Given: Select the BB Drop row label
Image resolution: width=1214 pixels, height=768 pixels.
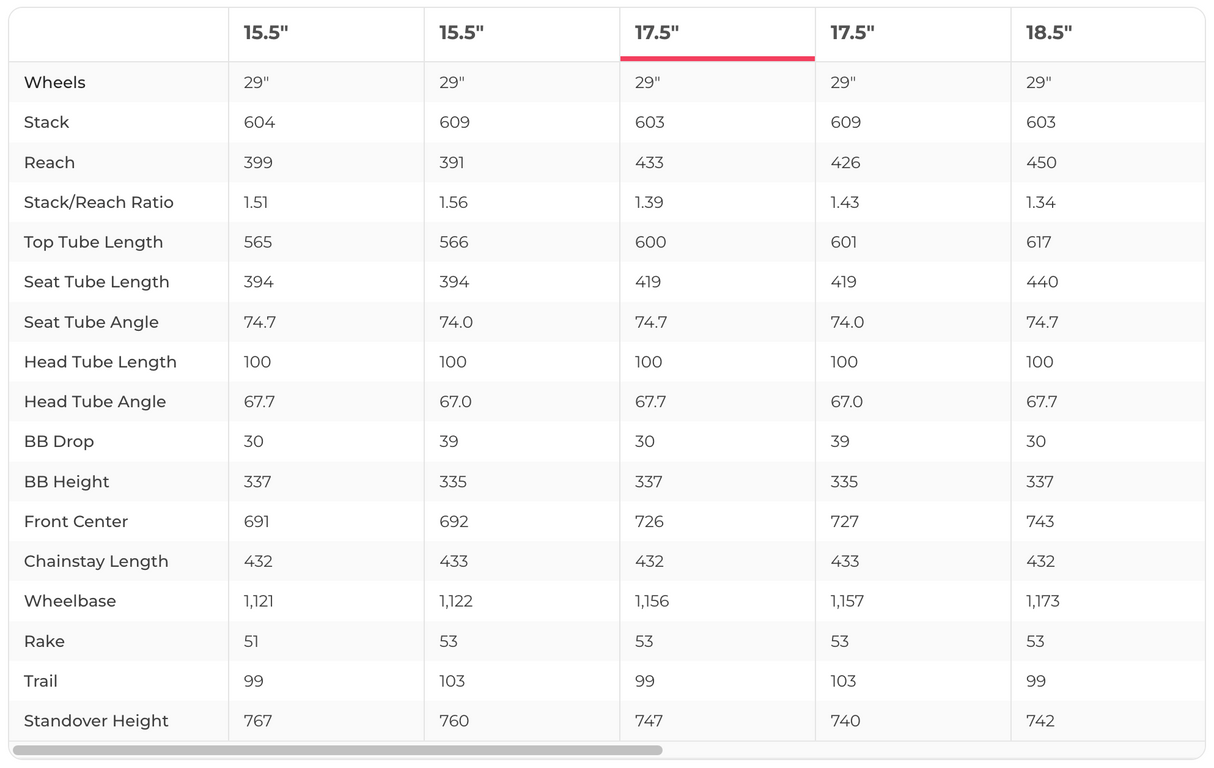Looking at the screenshot, I should pos(59,442).
